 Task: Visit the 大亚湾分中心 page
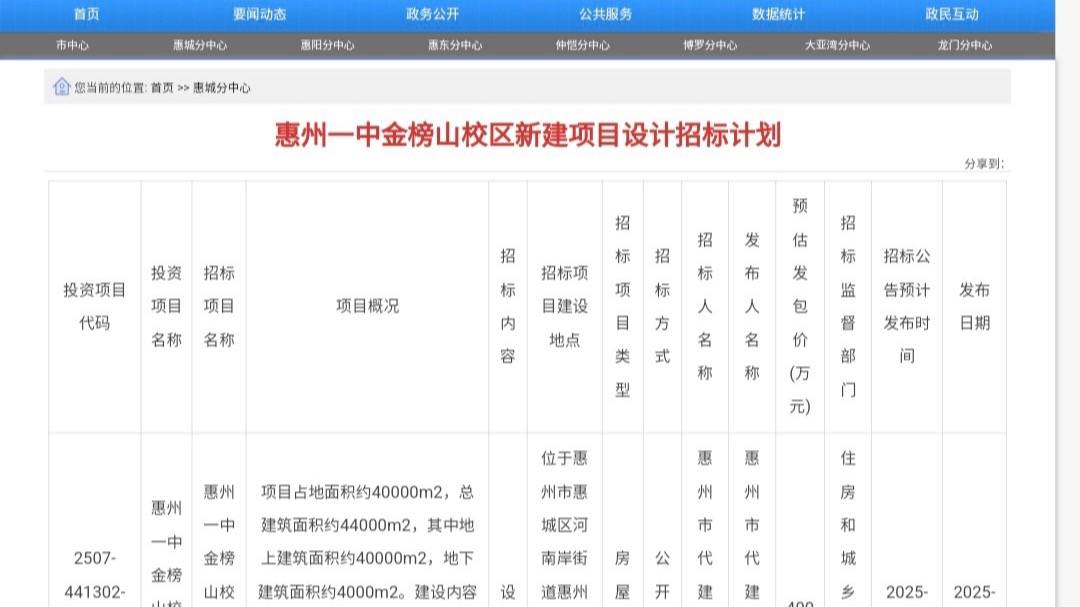(x=837, y=45)
